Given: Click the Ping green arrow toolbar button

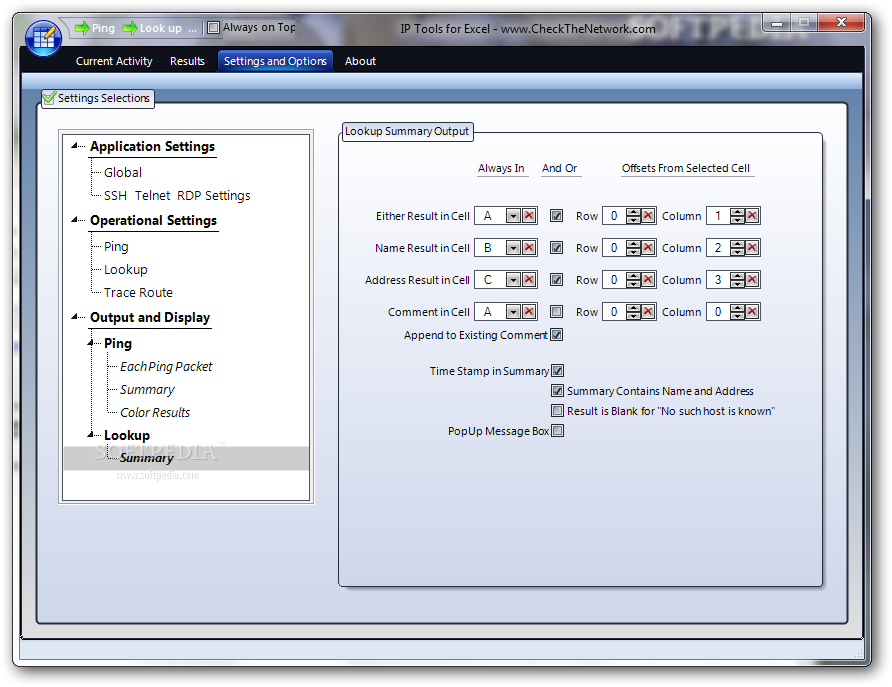Looking at the screenshot, I should tap(95, 28).
